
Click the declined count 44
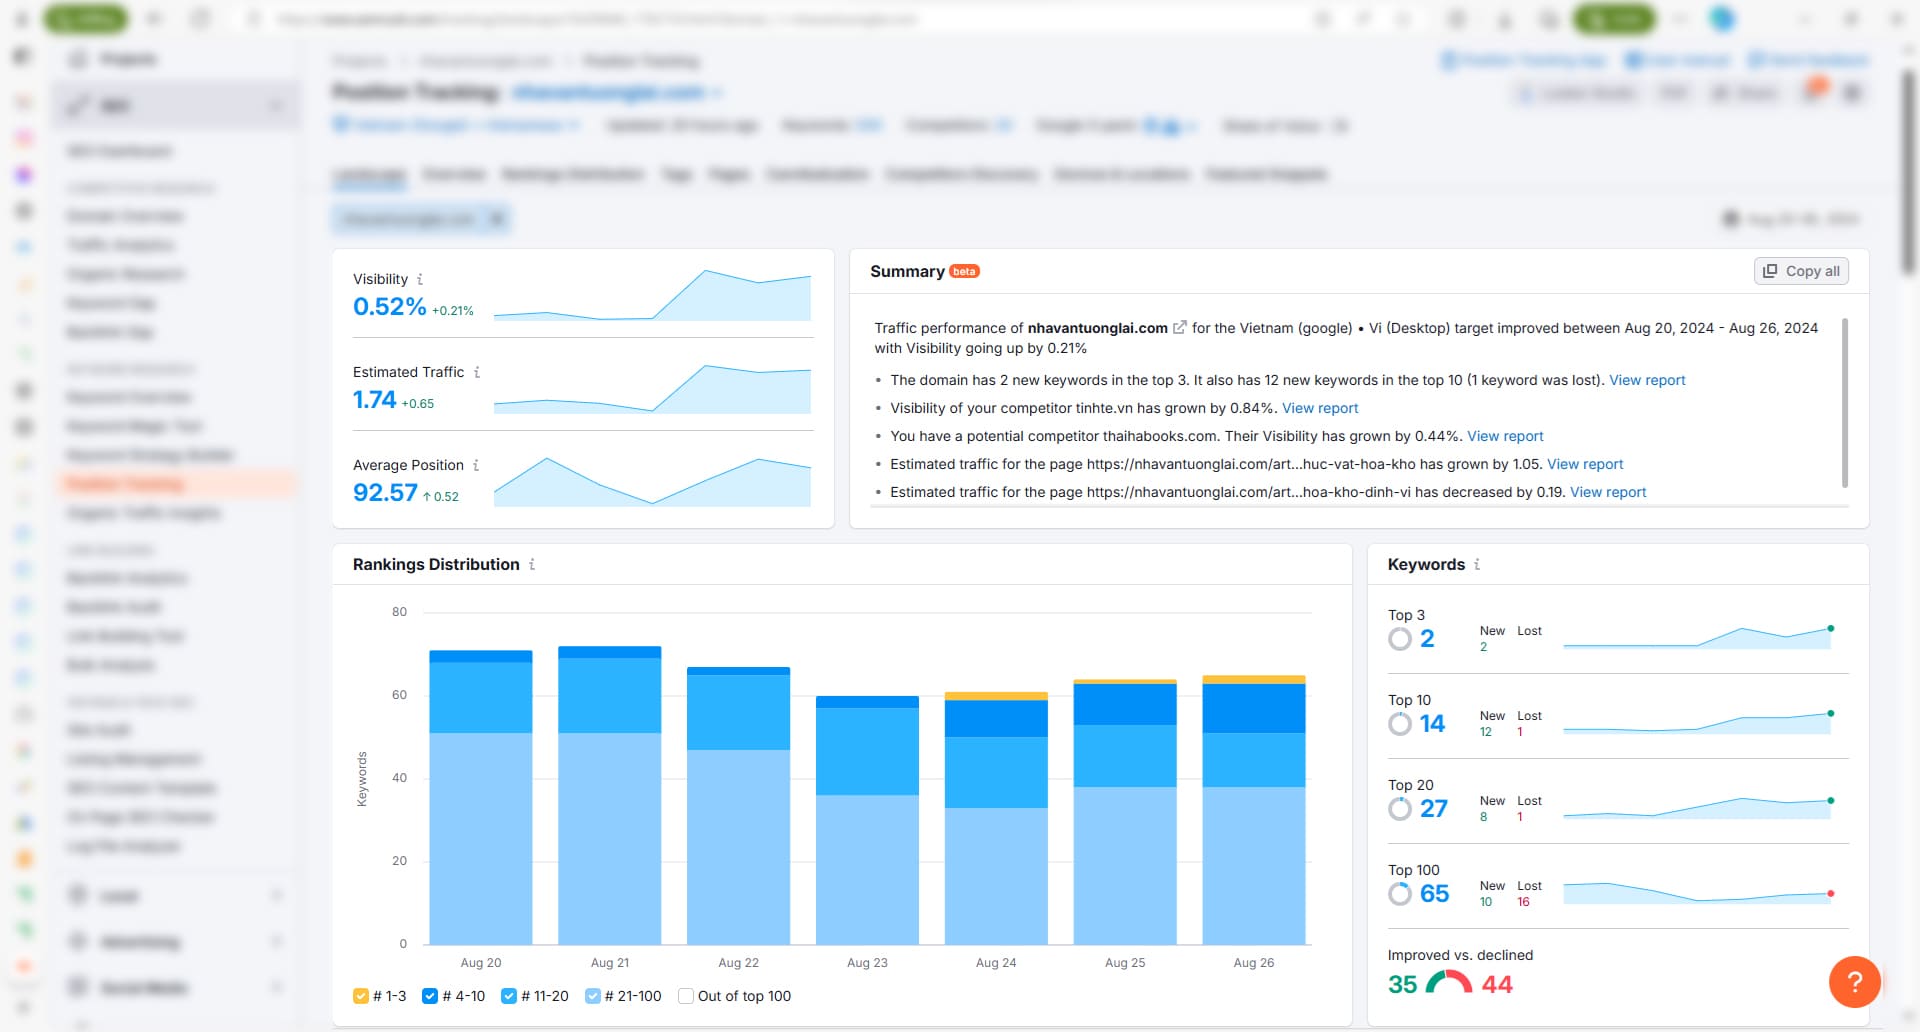[x=1497, y=985]
